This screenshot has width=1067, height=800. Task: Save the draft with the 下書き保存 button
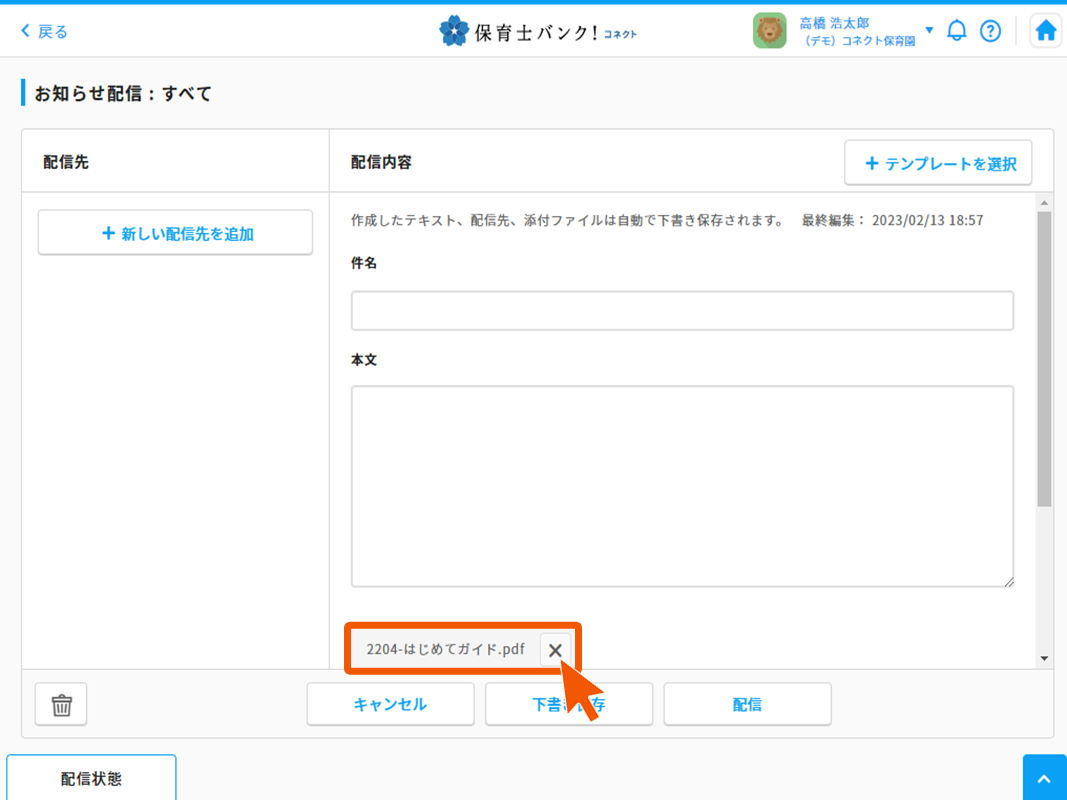pos(568,704)
